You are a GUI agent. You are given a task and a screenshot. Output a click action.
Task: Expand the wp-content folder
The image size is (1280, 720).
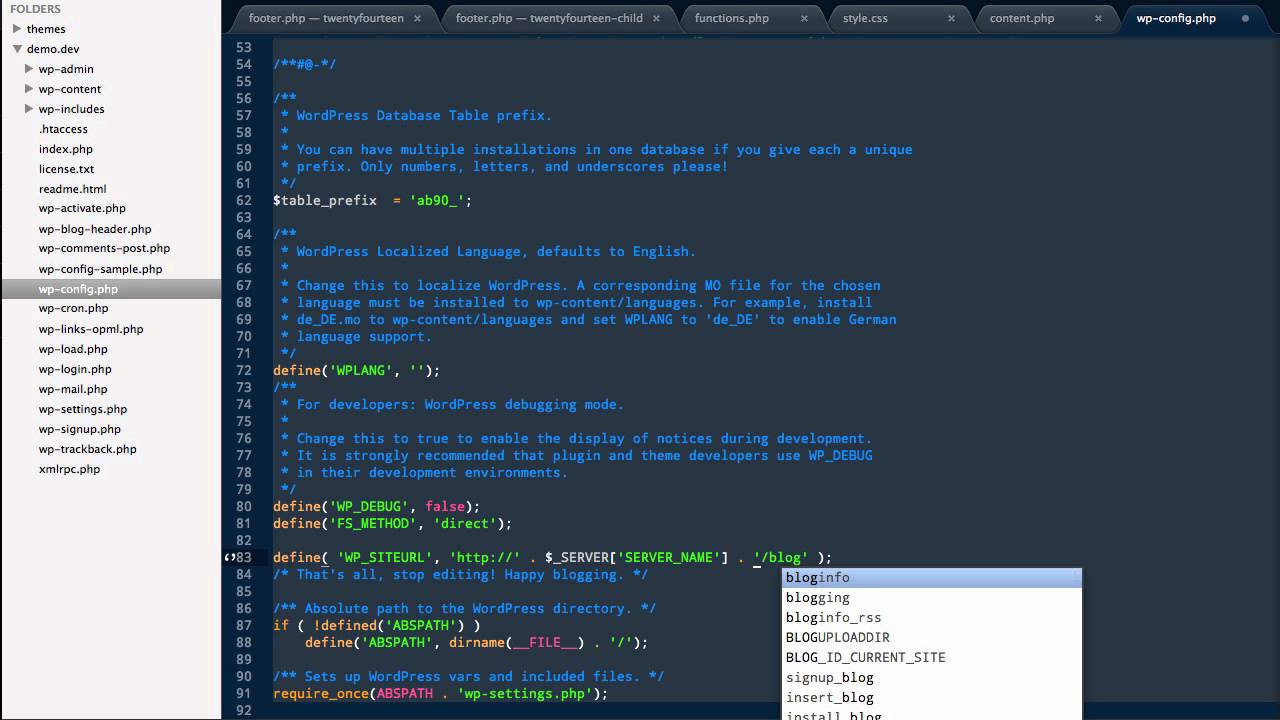29,89
